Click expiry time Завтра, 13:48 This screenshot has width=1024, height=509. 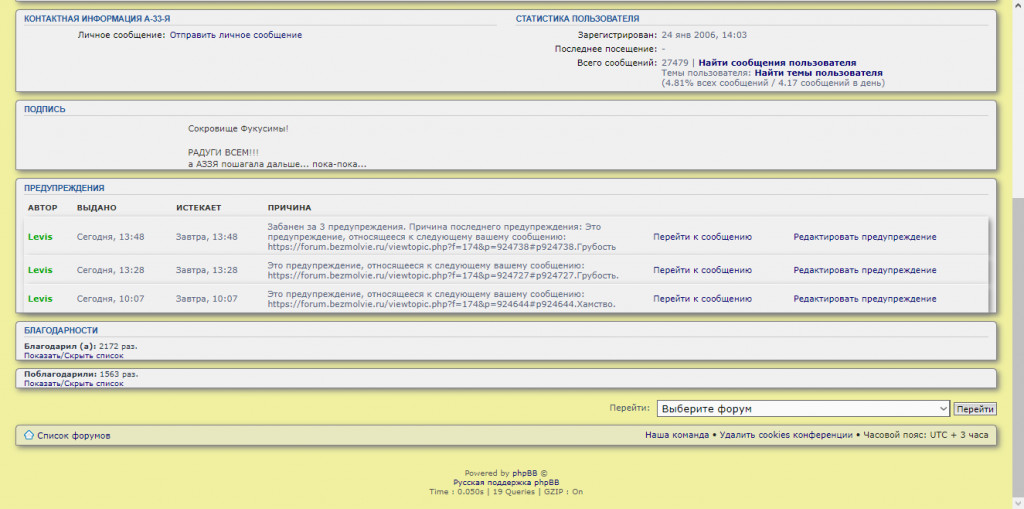[206, 237]
